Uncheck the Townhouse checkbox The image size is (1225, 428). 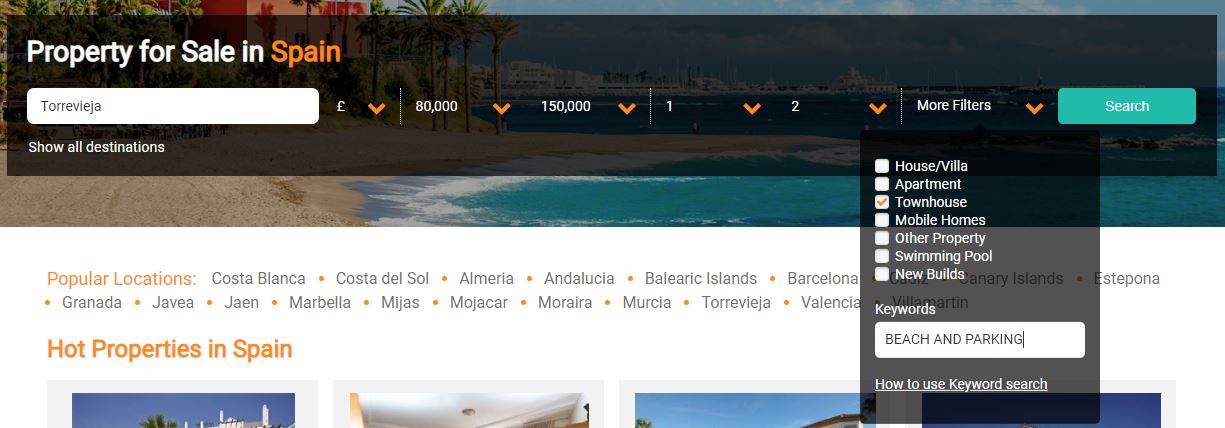[882, 202]
